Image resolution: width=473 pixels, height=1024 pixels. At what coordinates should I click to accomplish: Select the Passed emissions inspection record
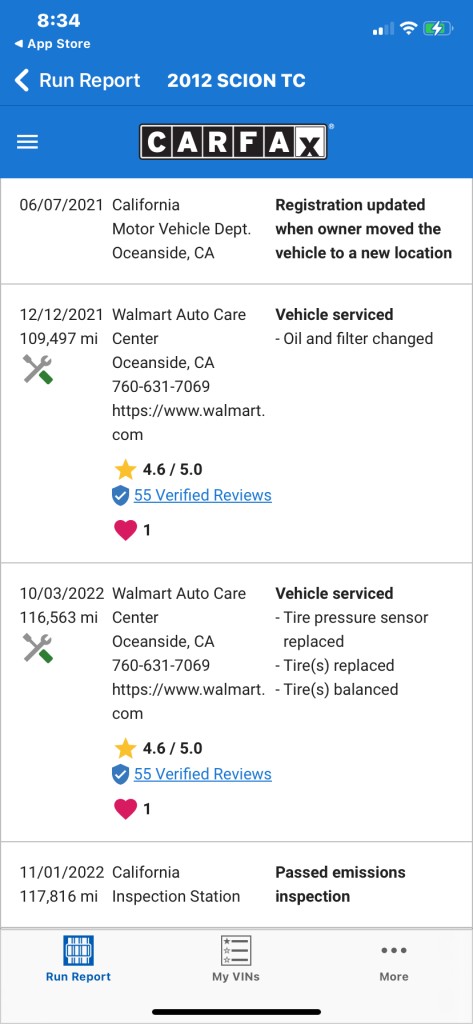pyautogui.click(x=236, y=885)
